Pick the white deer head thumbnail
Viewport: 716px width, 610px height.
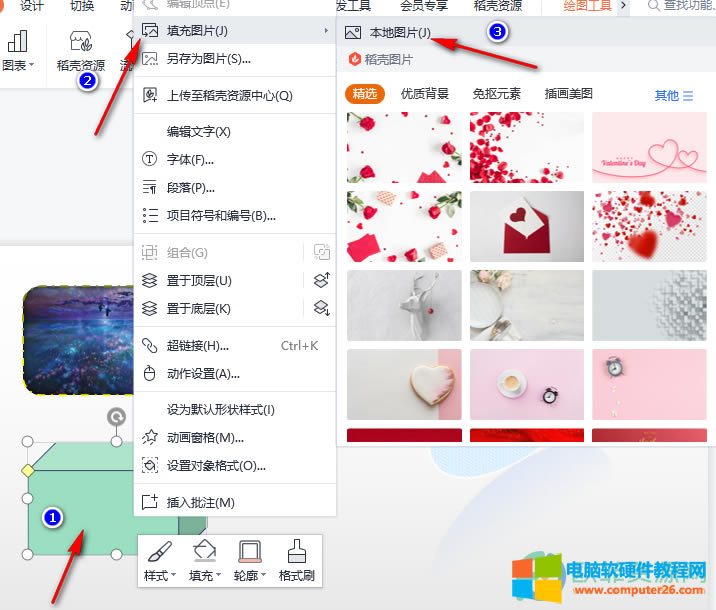point(404,305)
